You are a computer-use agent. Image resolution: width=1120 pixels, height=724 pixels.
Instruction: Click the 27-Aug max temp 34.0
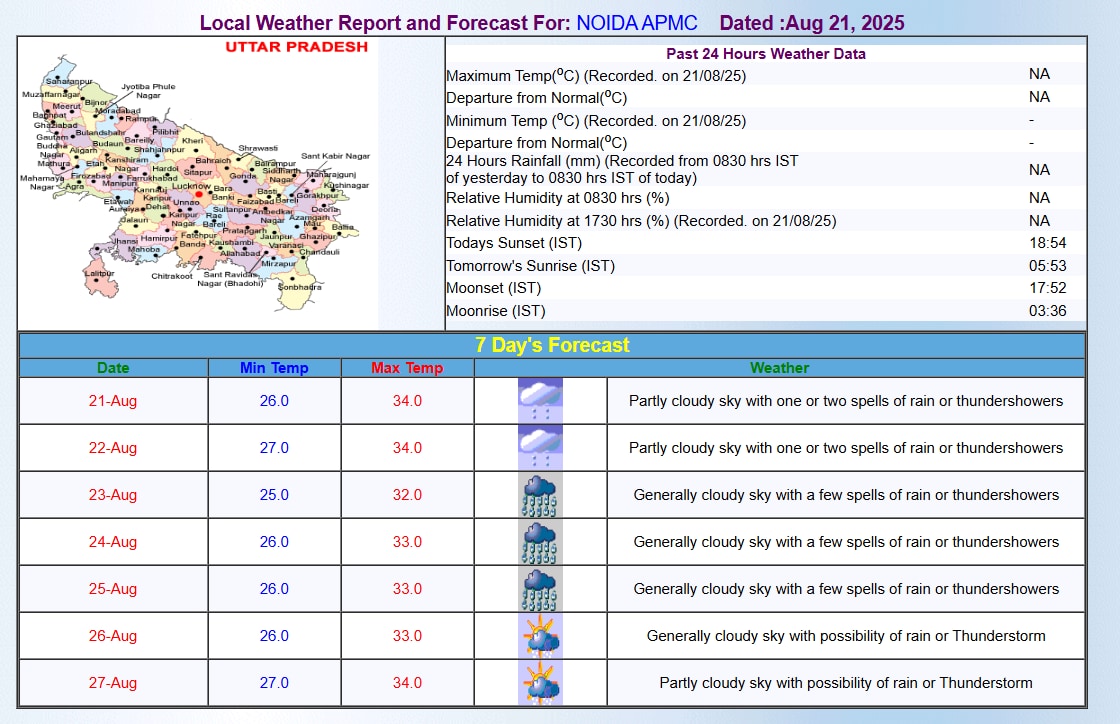pos(407,683)
